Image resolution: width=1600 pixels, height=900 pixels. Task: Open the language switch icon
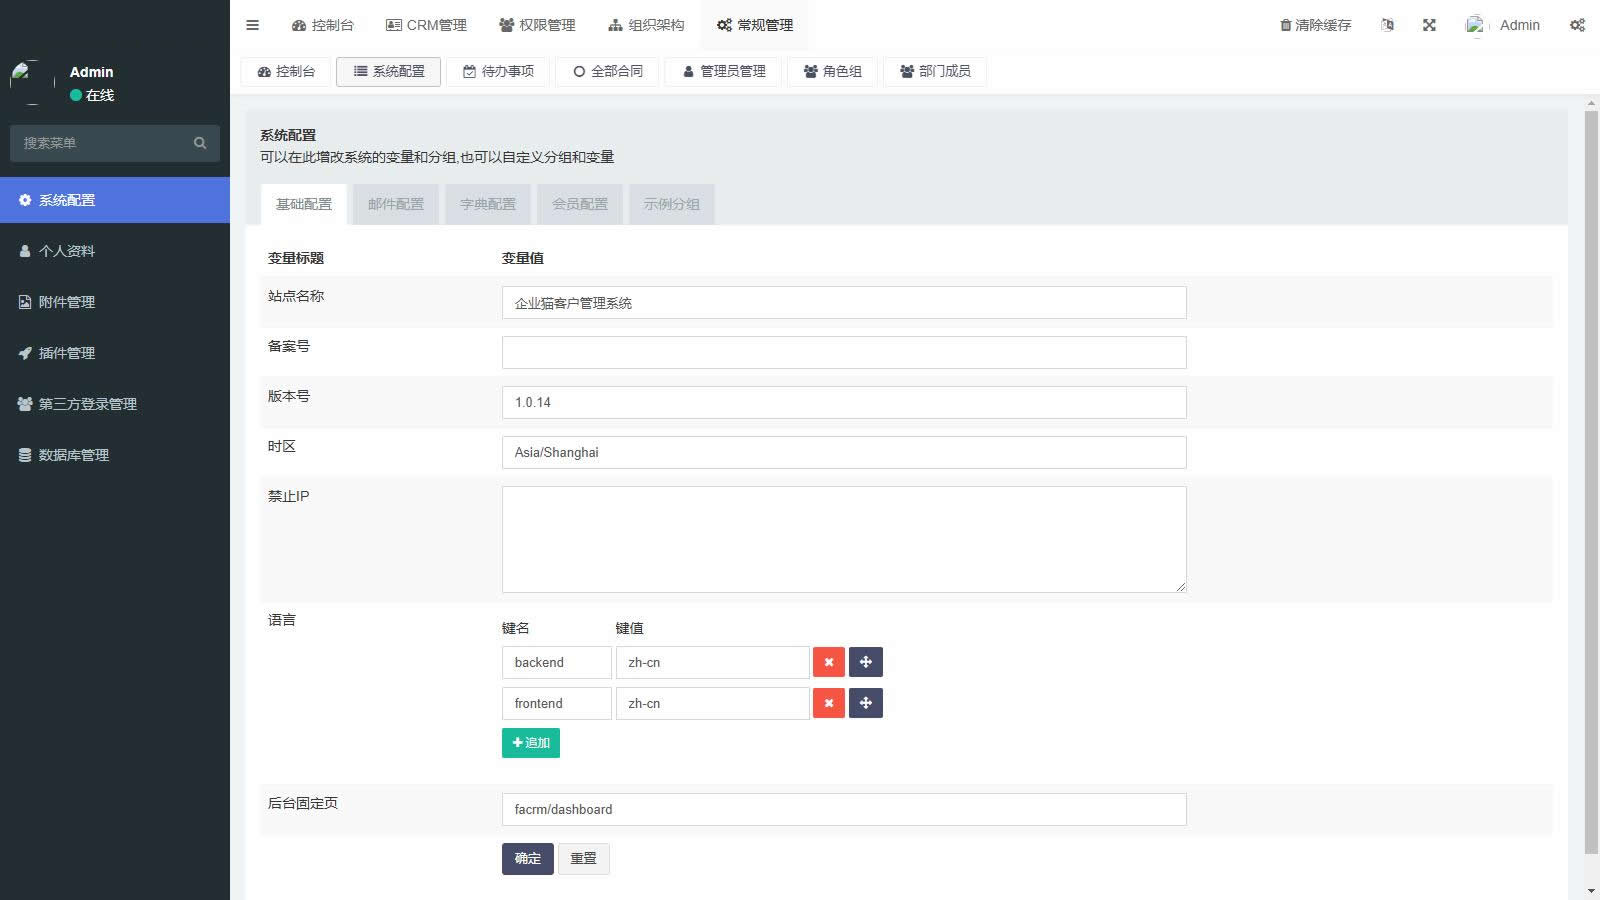(x=1387, y=25)
